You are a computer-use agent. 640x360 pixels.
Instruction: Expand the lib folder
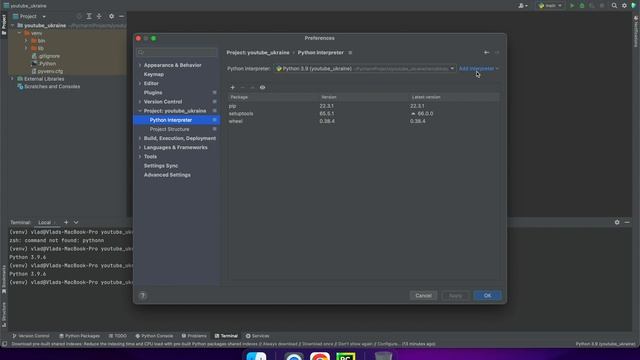pos(26,48)
